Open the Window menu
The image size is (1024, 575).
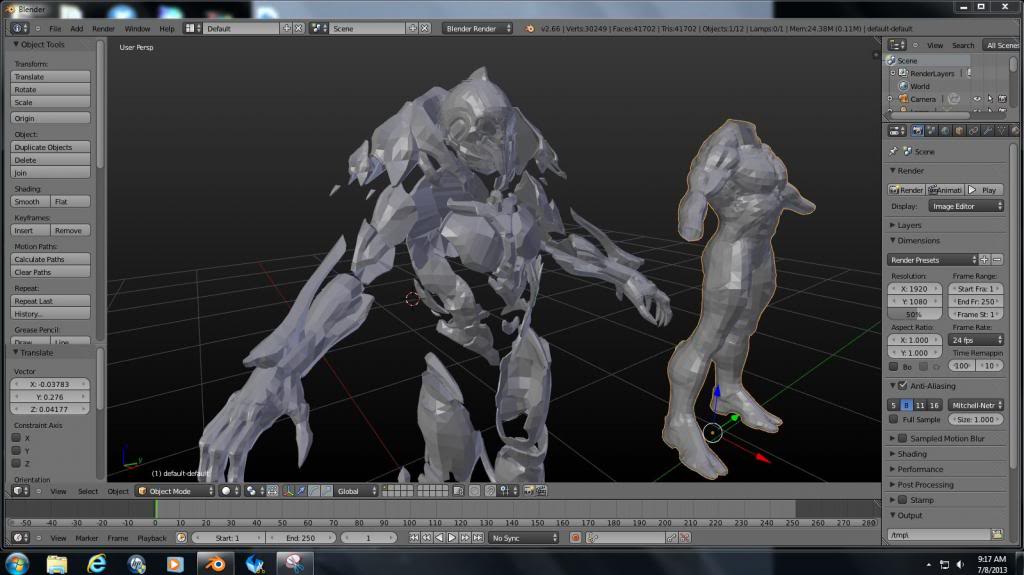tap(137, 29)
